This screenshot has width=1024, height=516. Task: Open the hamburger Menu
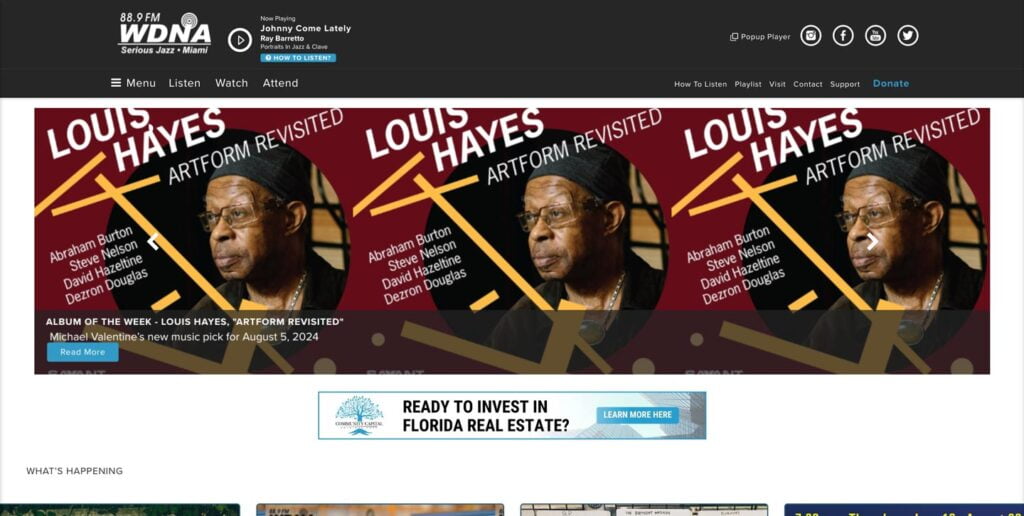coord(133,83)
